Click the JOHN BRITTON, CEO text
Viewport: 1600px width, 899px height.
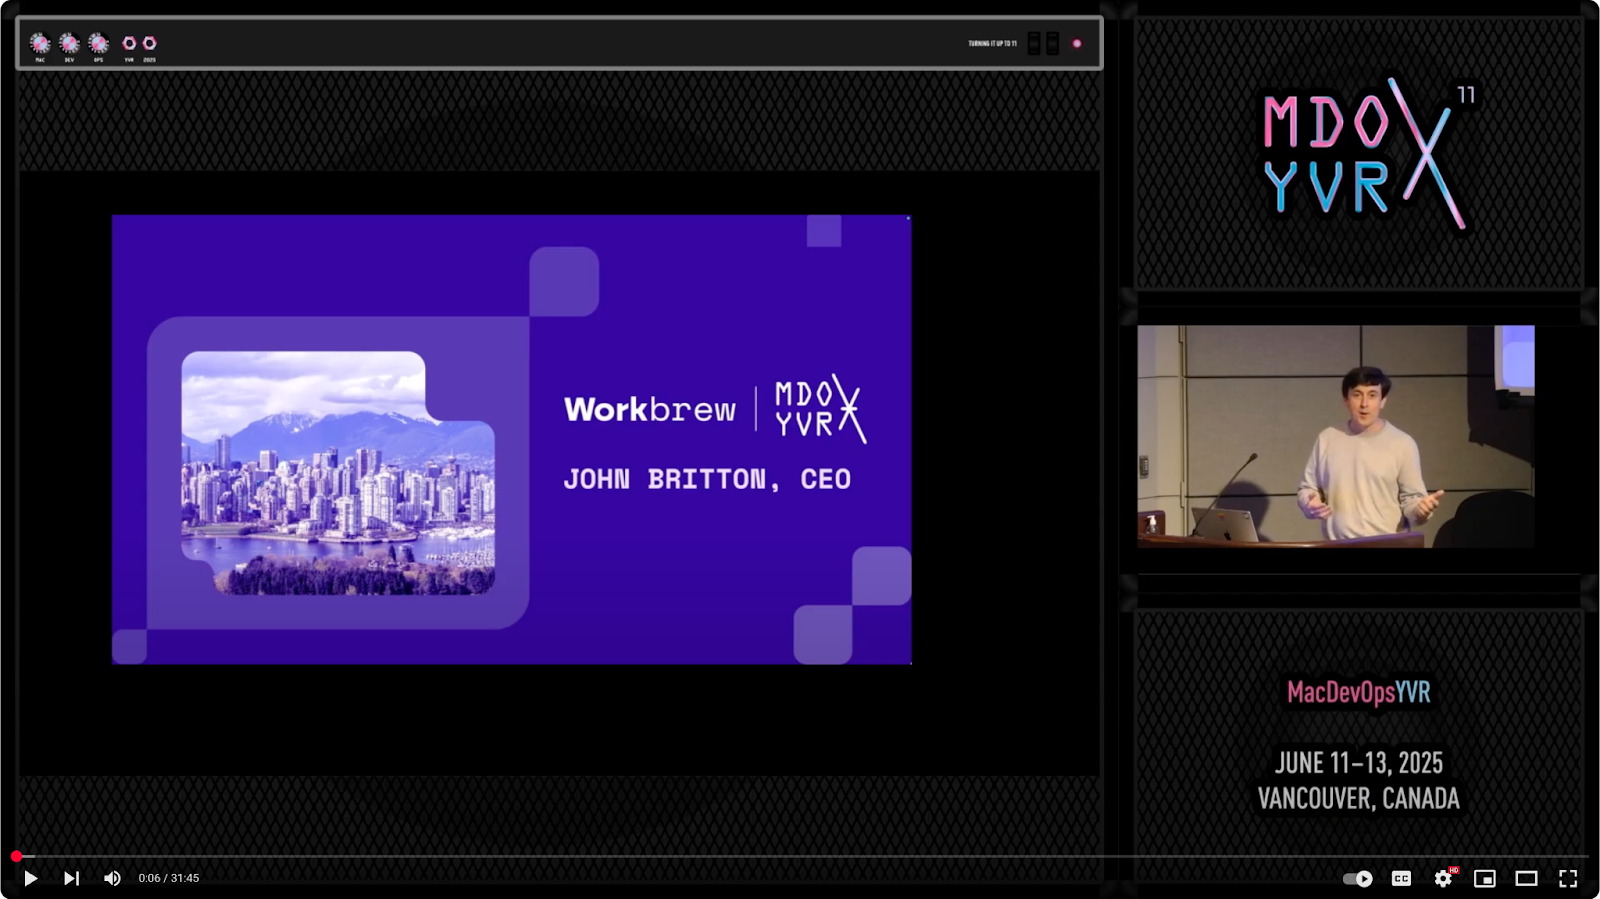707,479
